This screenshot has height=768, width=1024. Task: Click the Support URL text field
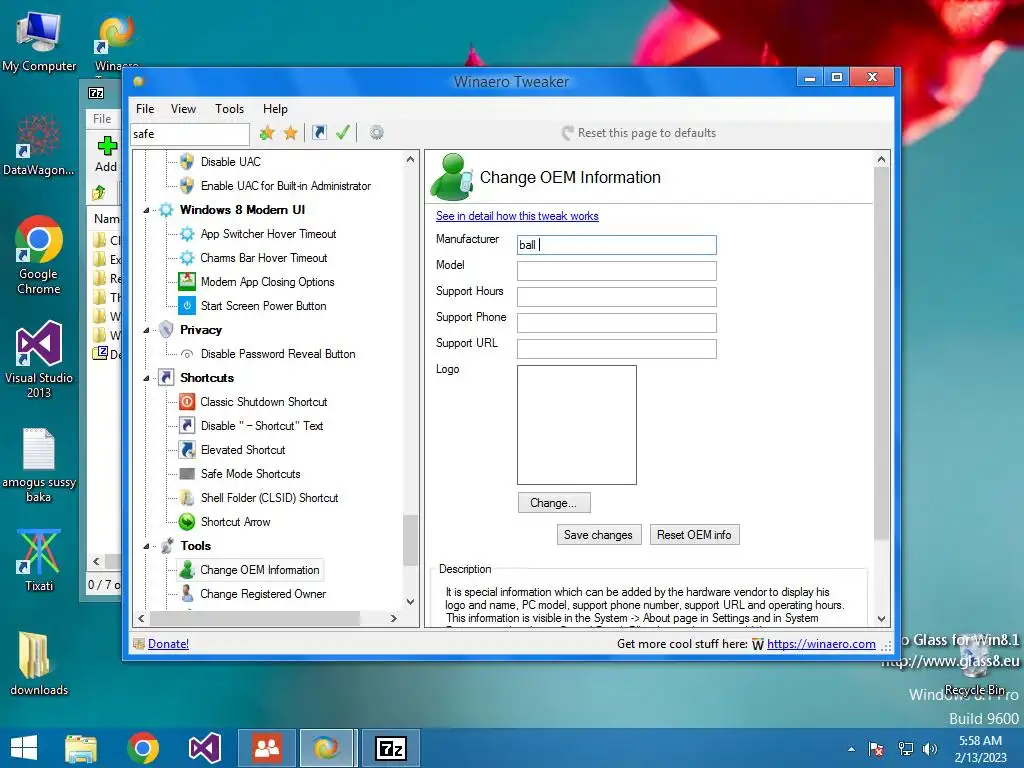coord(616,349)
